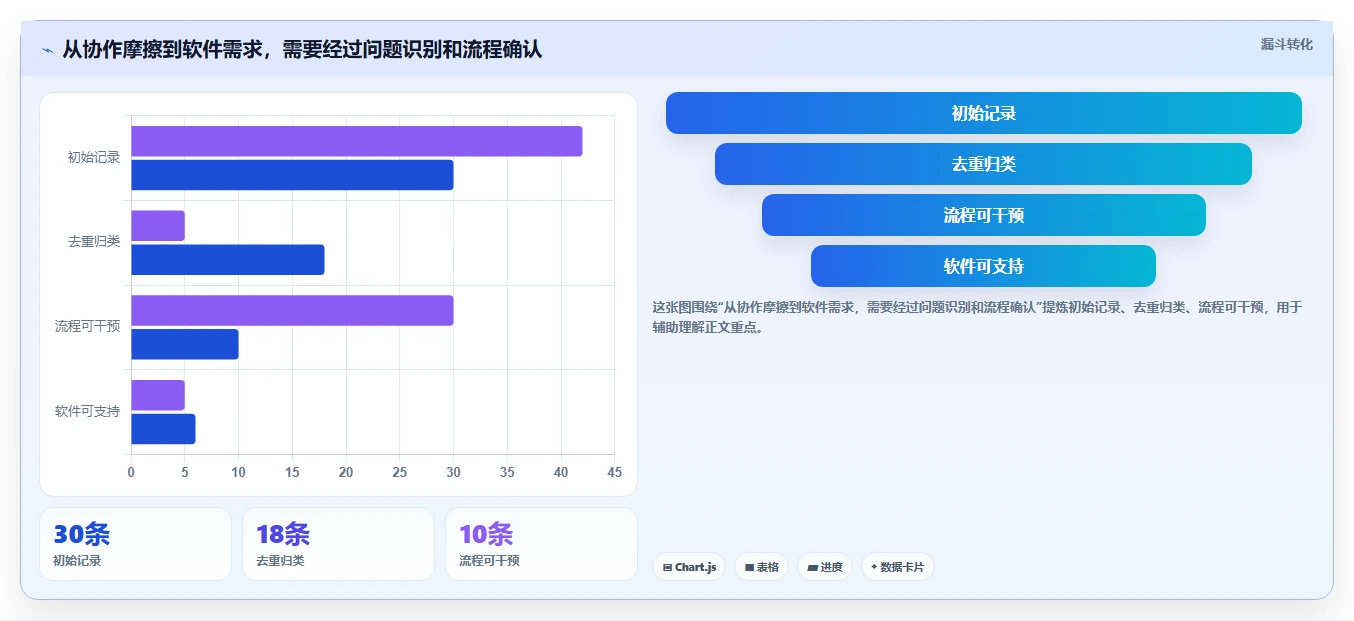Click the purple 软件可支持 bar in chart

click(x=158, y=395)
